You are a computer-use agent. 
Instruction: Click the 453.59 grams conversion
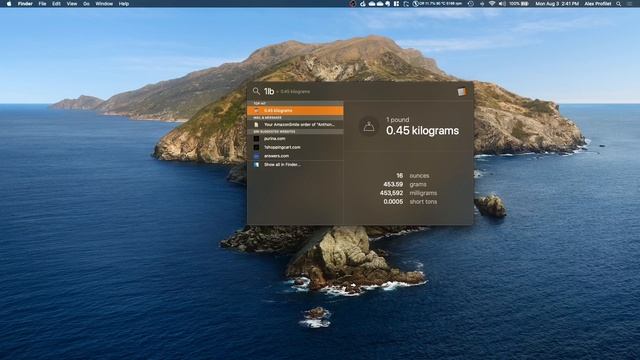(404, 184)
